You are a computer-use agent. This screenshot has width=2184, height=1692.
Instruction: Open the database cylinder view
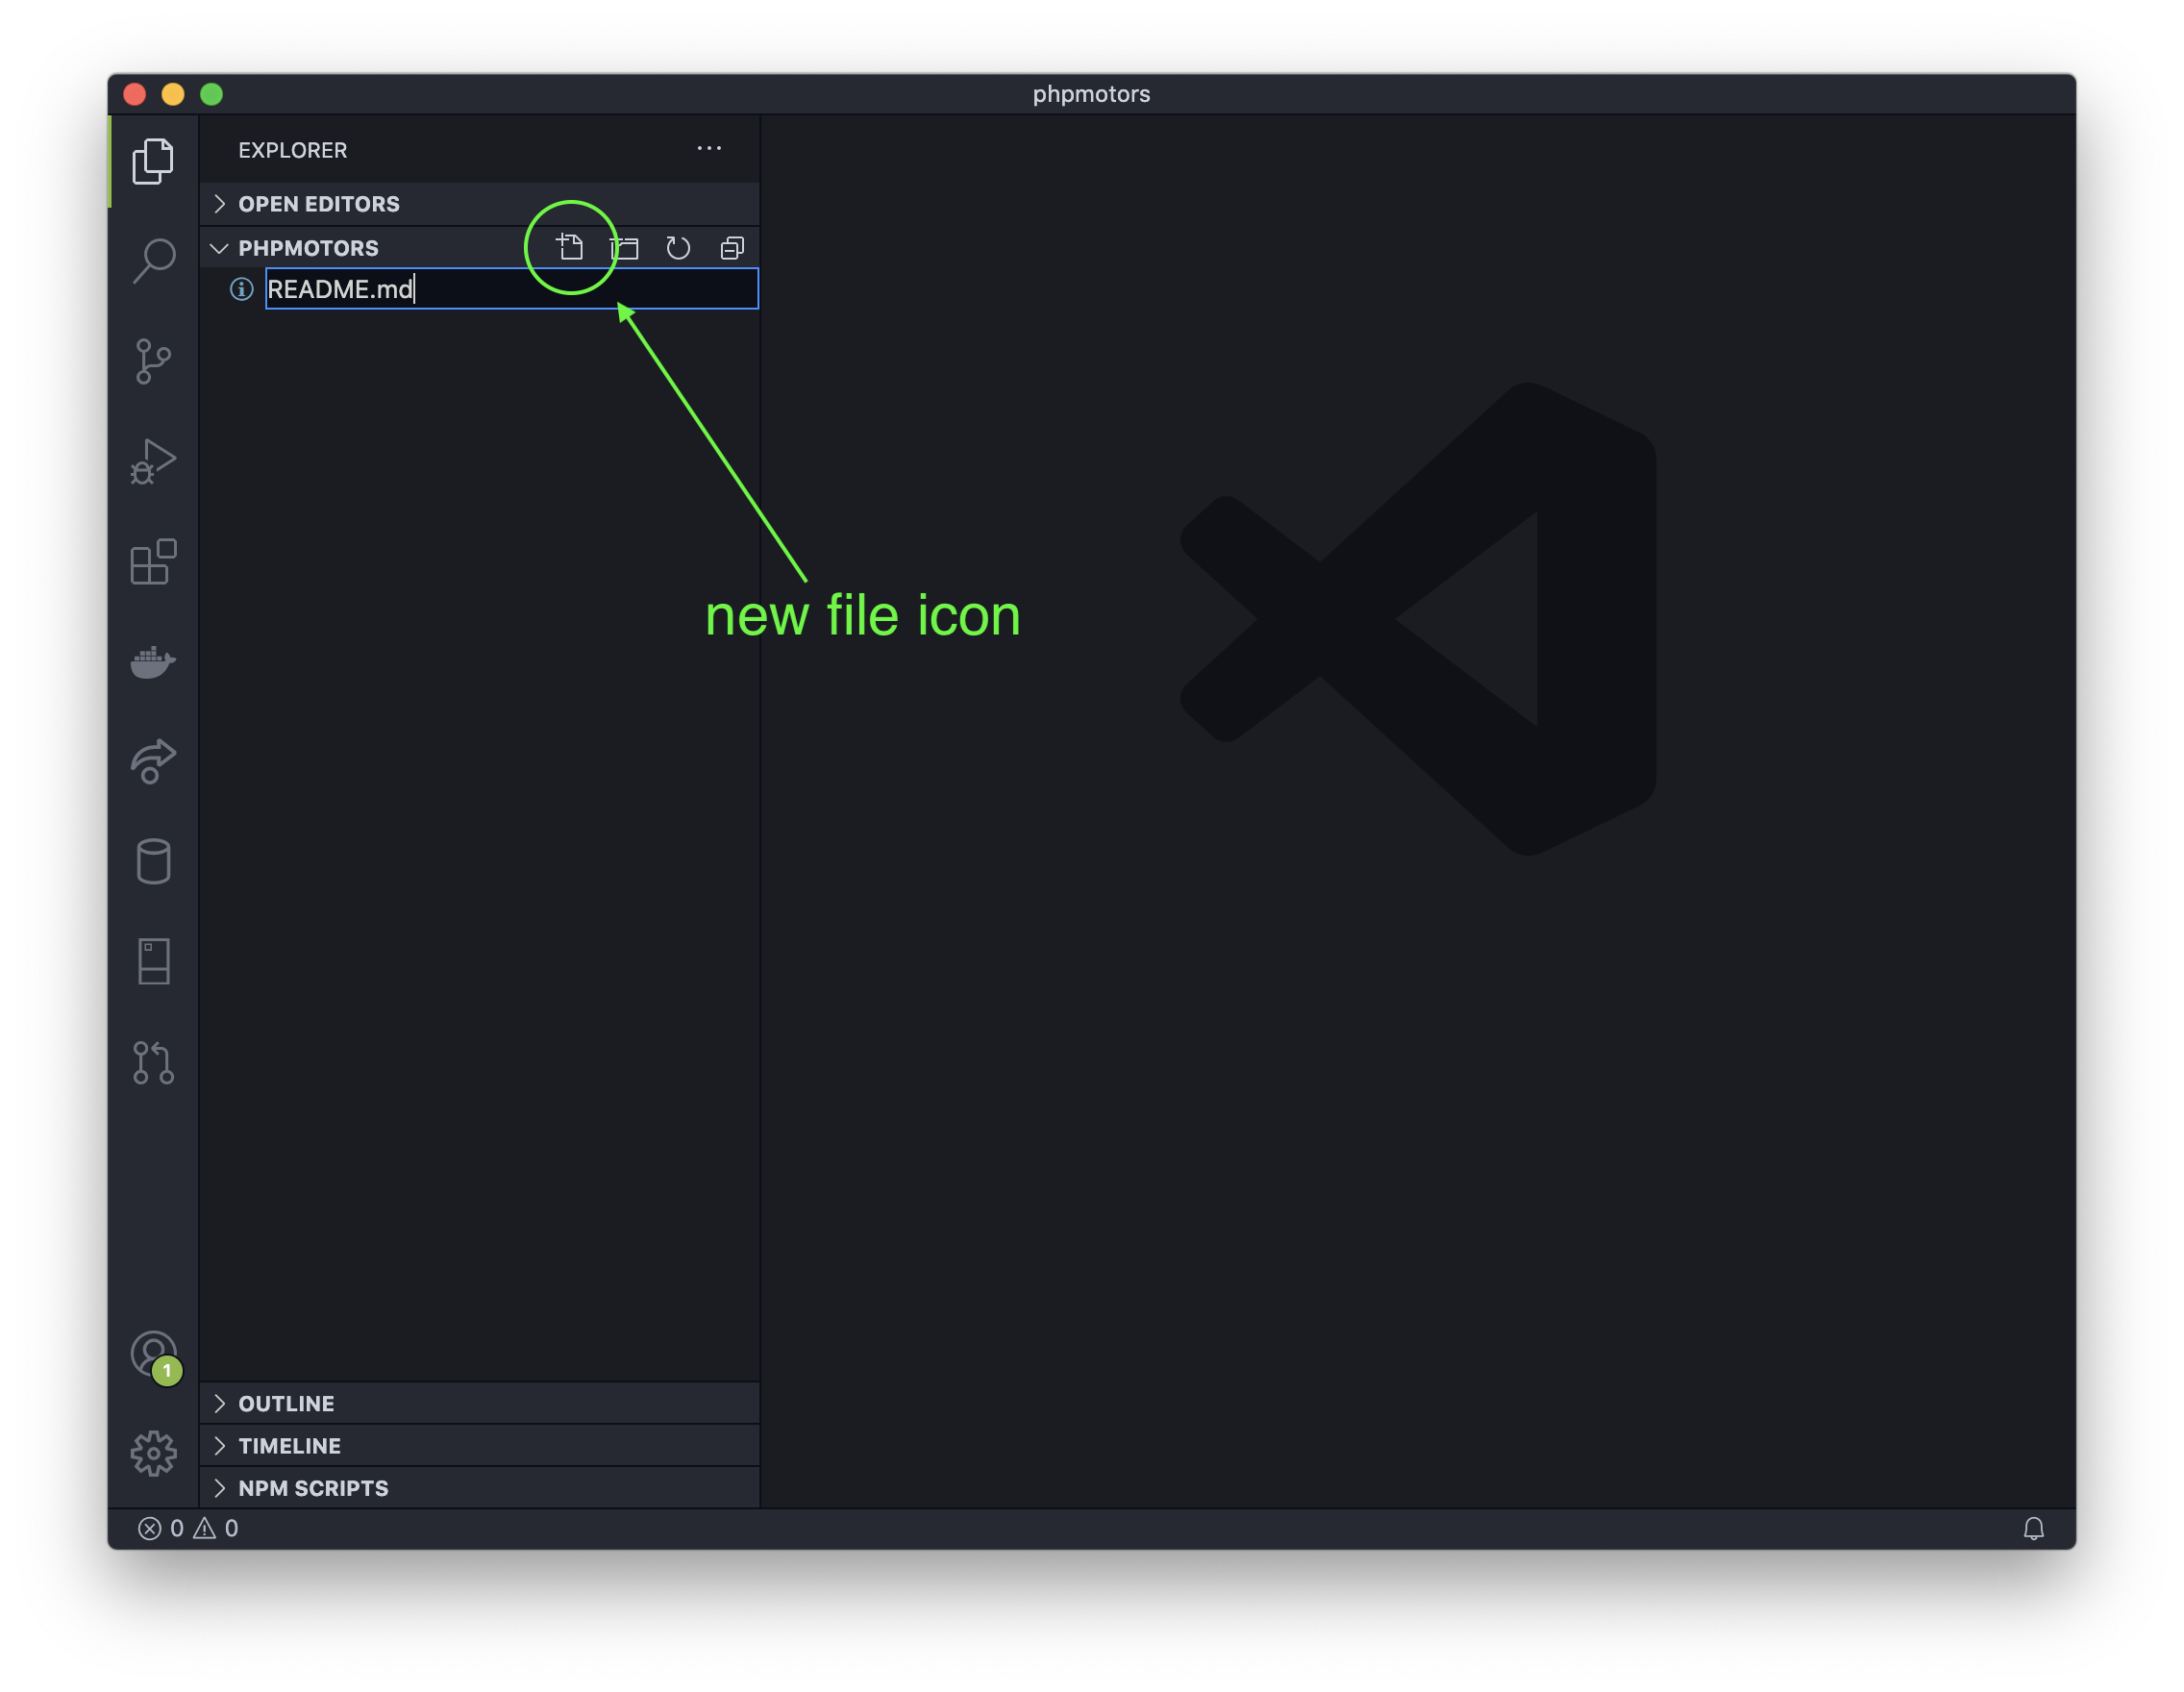point(153,861)
